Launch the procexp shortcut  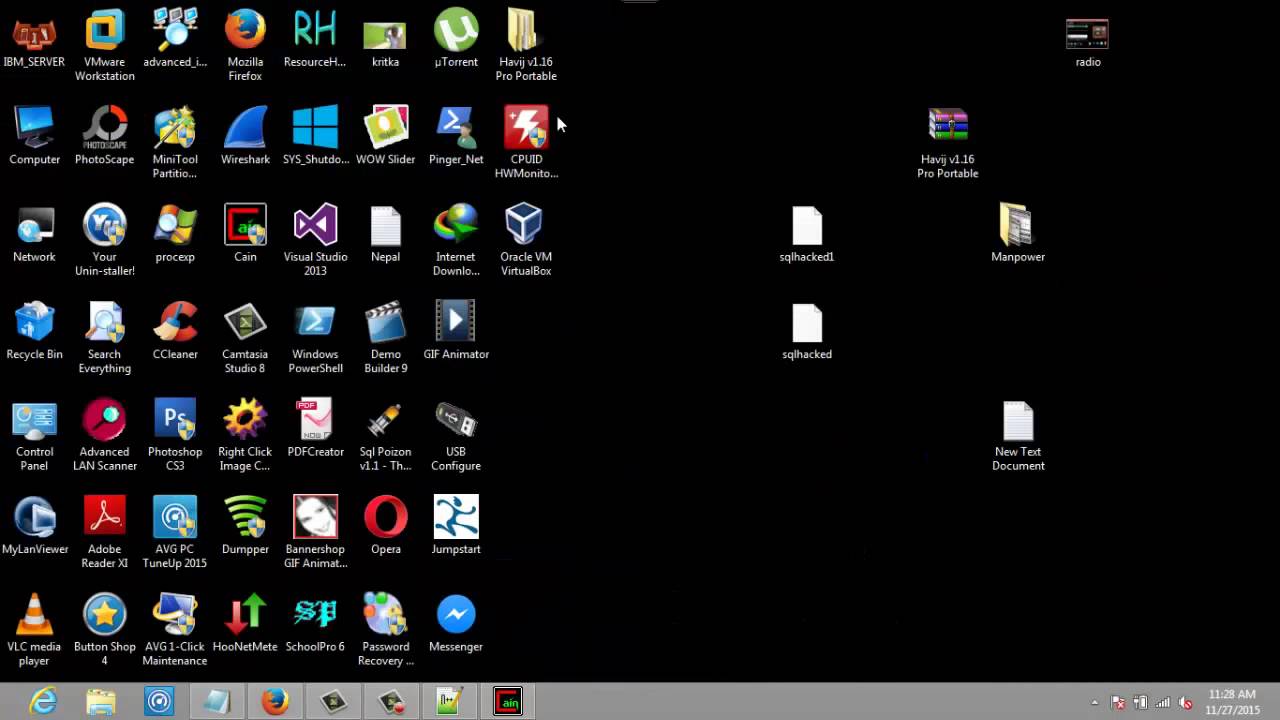pyautogui.click(x=175, y=235)
